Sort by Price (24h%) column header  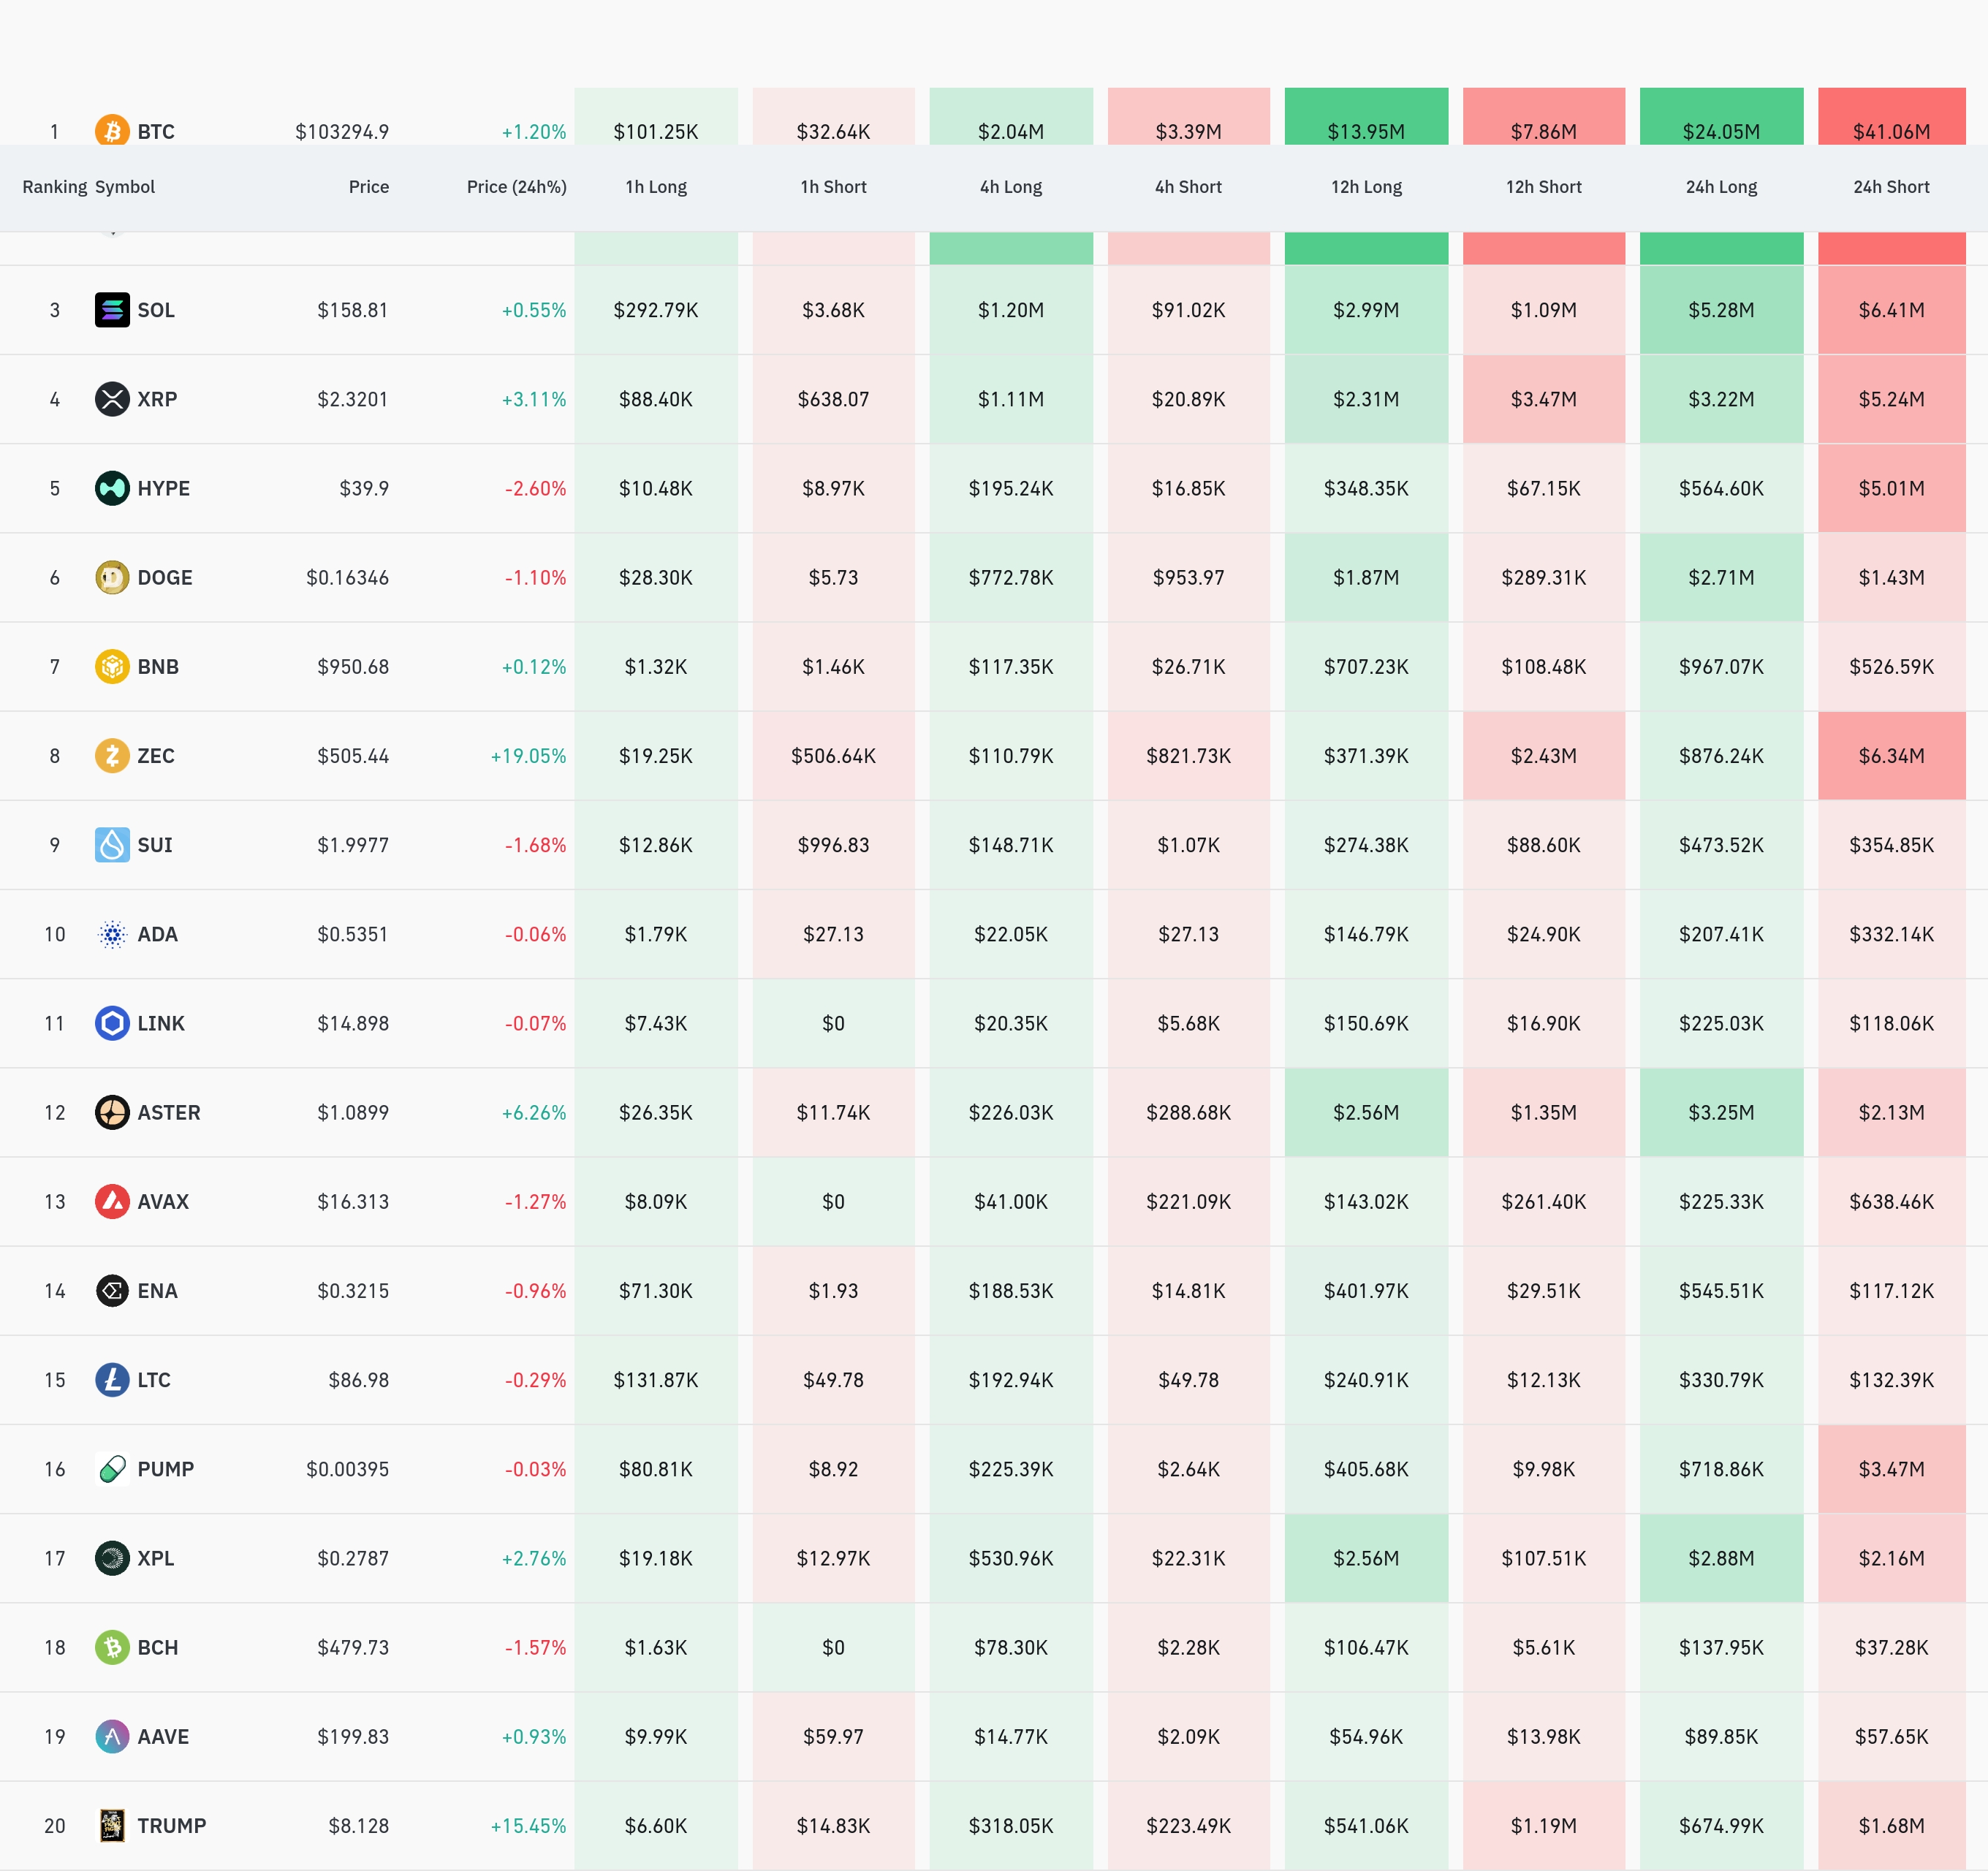click(516, 187)
